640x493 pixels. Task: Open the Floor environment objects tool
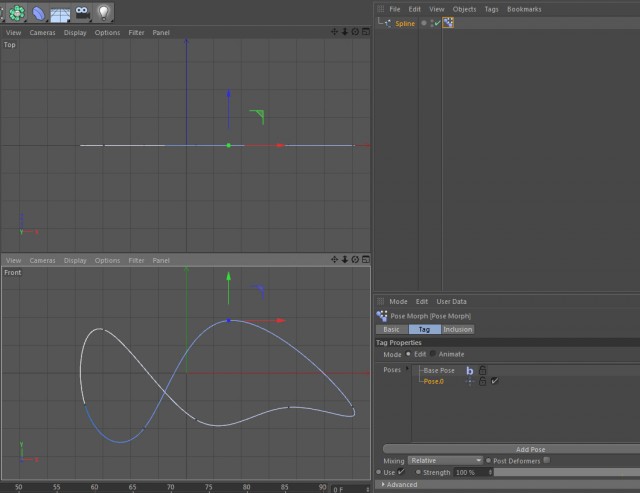pyautogui.click(x=60, y=13)
